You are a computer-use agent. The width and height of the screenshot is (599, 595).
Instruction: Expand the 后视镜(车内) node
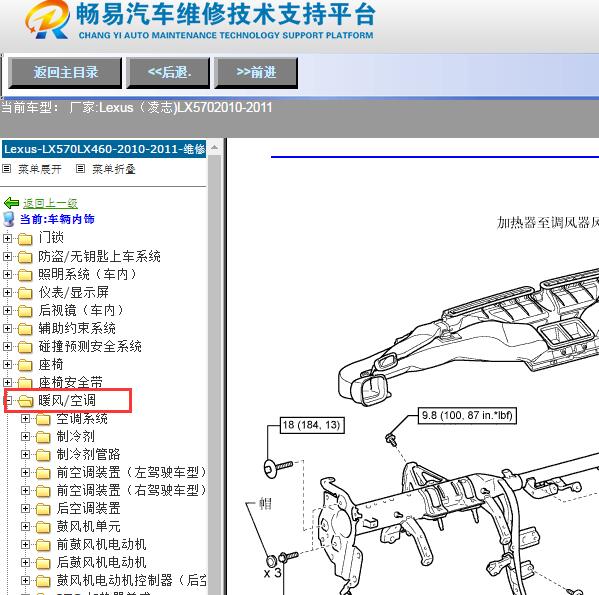pyautogui.click(x=7, y=310)
